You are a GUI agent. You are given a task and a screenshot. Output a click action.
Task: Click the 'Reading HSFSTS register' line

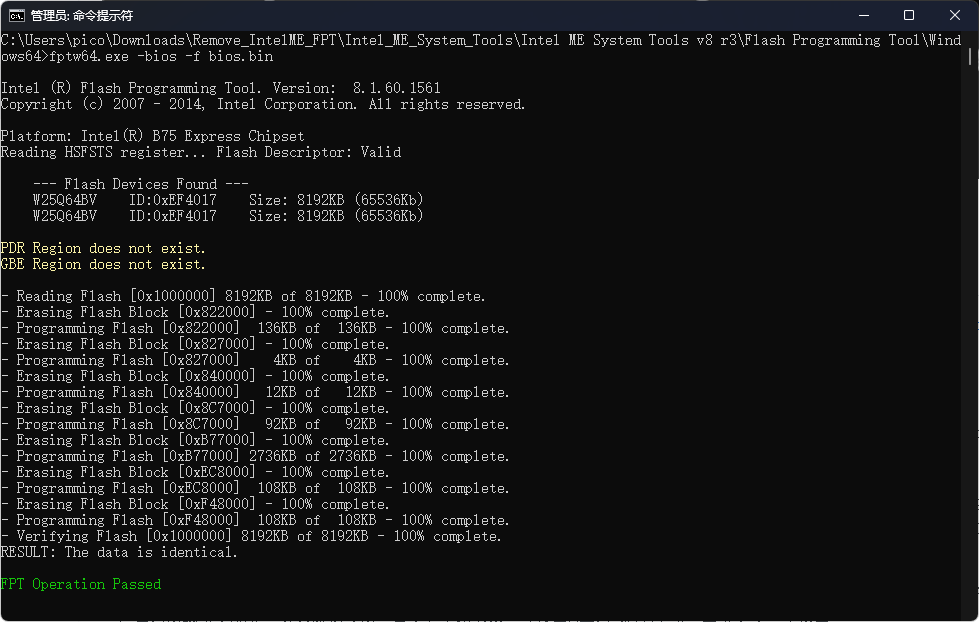point(200,152)
